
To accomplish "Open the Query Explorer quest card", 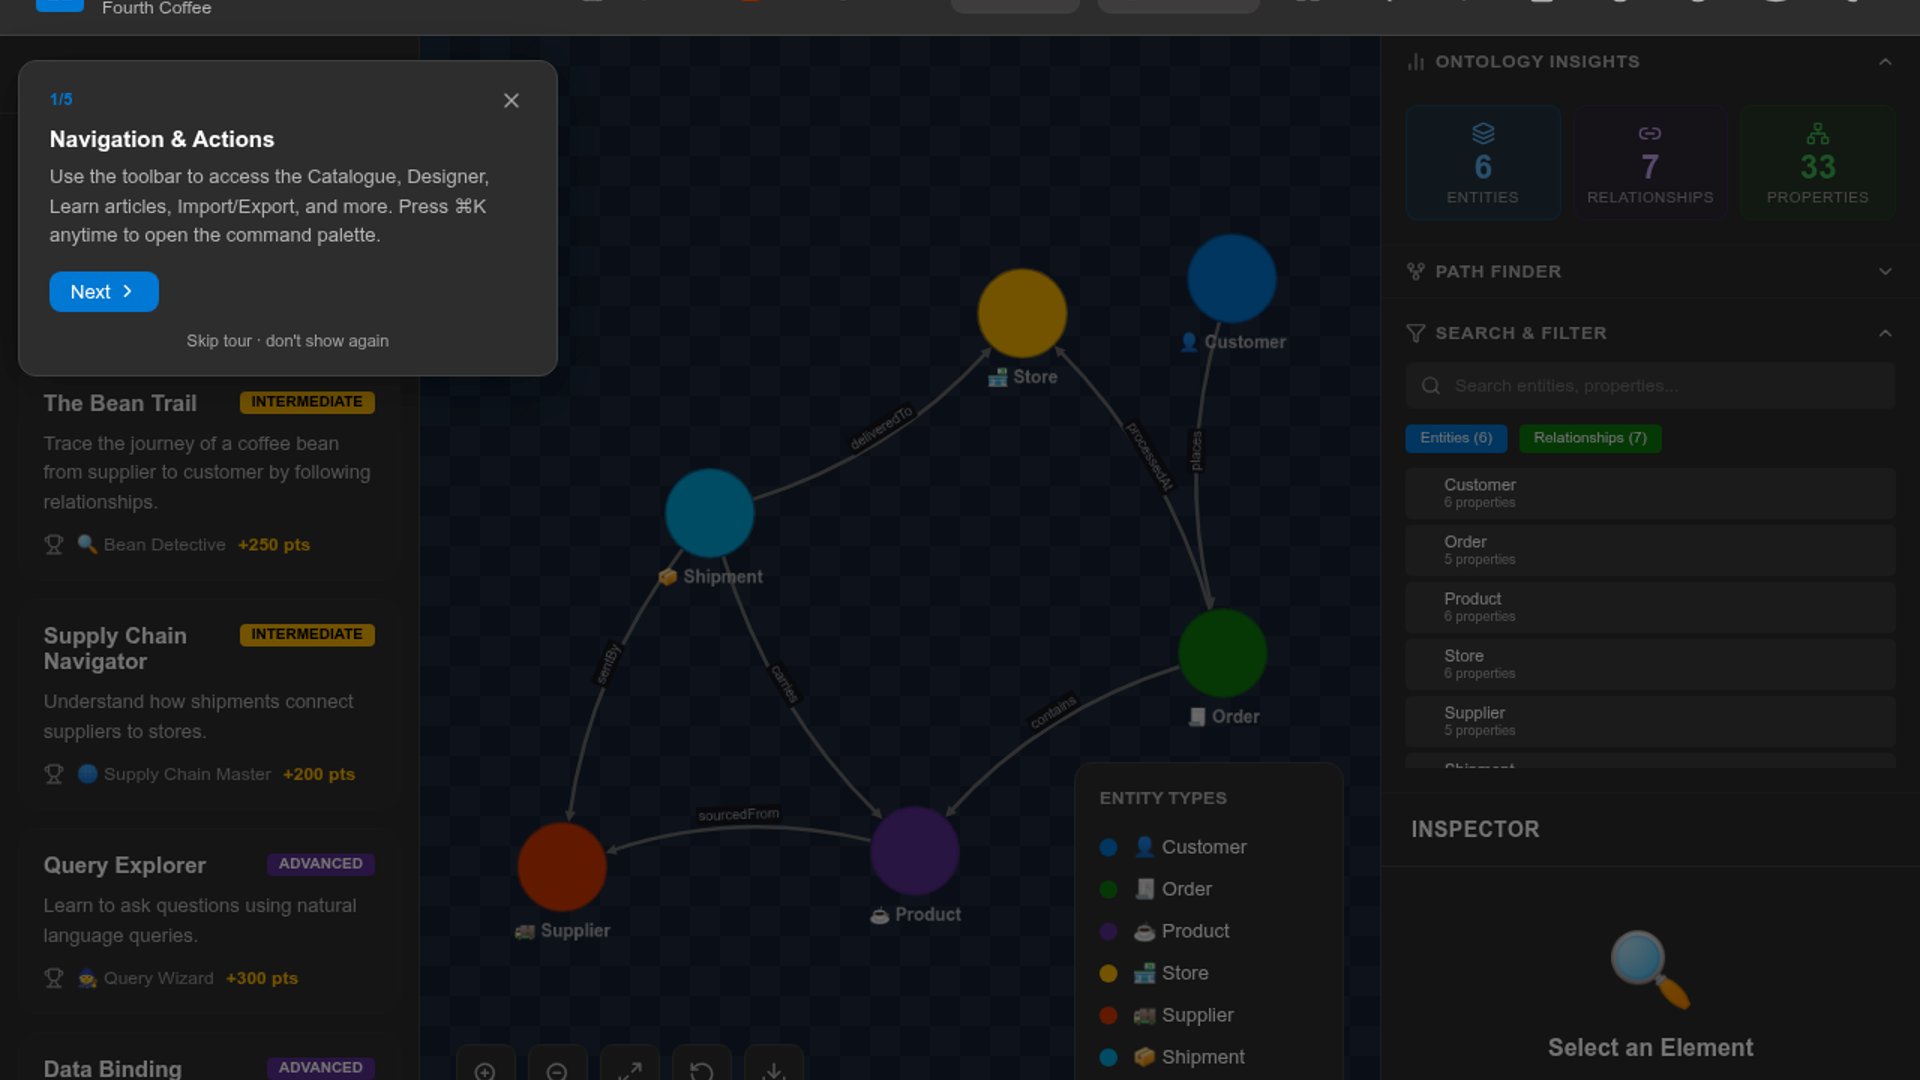I will click(208, 920).
